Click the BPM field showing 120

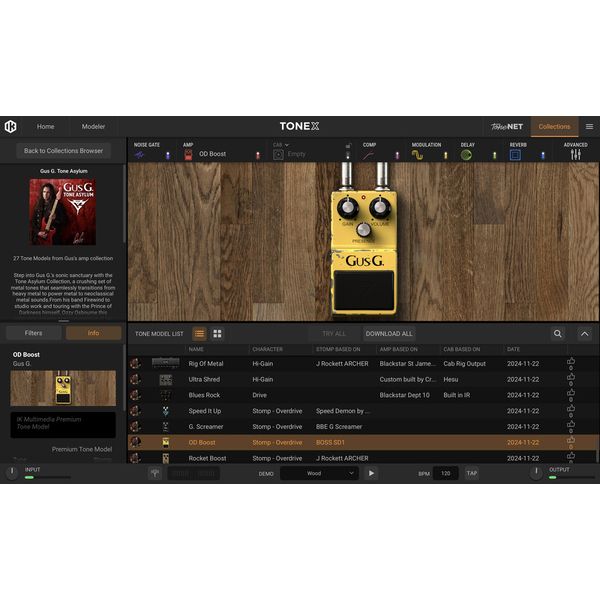(x=445, y=473)
